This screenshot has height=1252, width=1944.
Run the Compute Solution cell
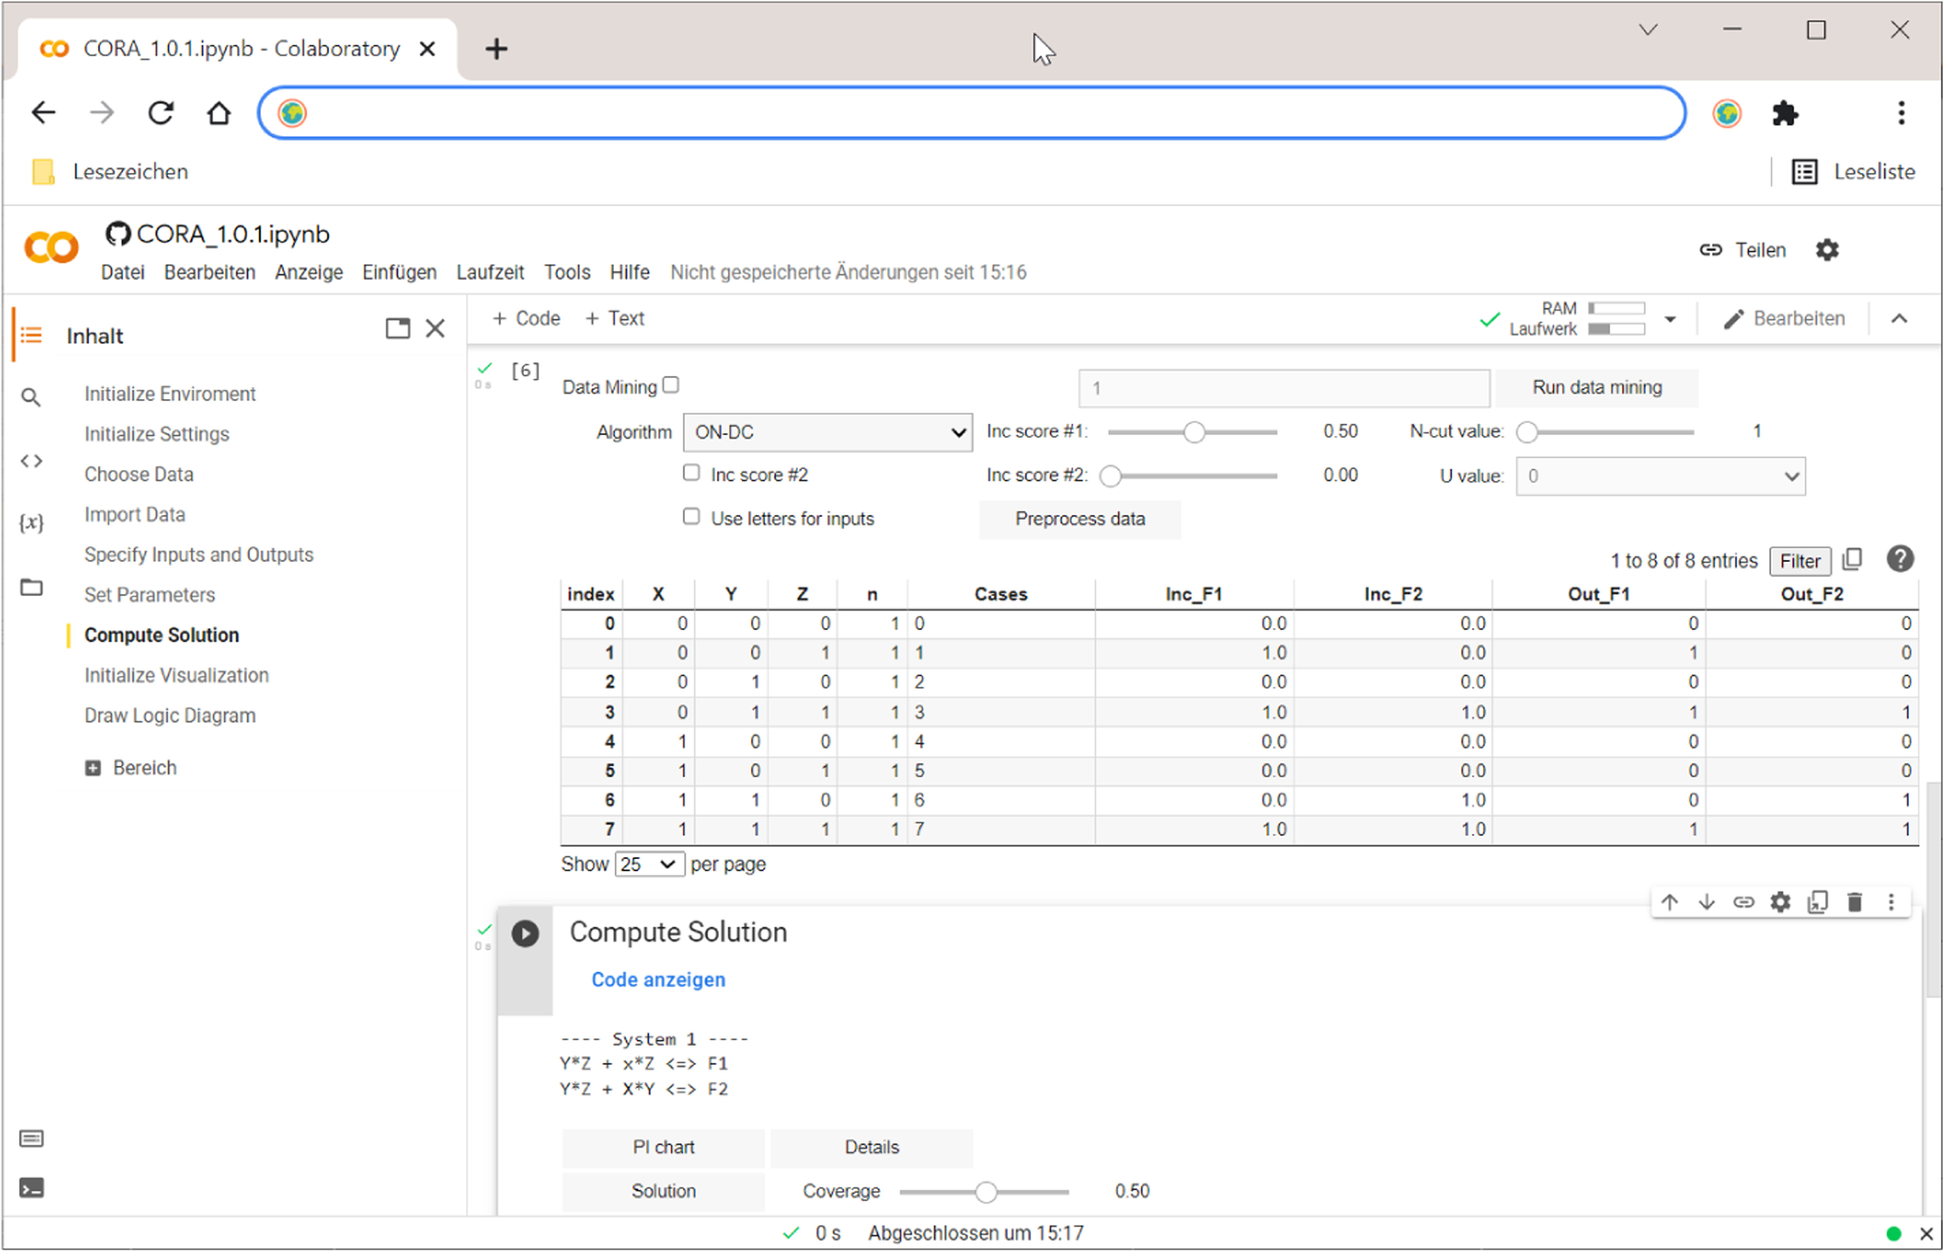525,933
